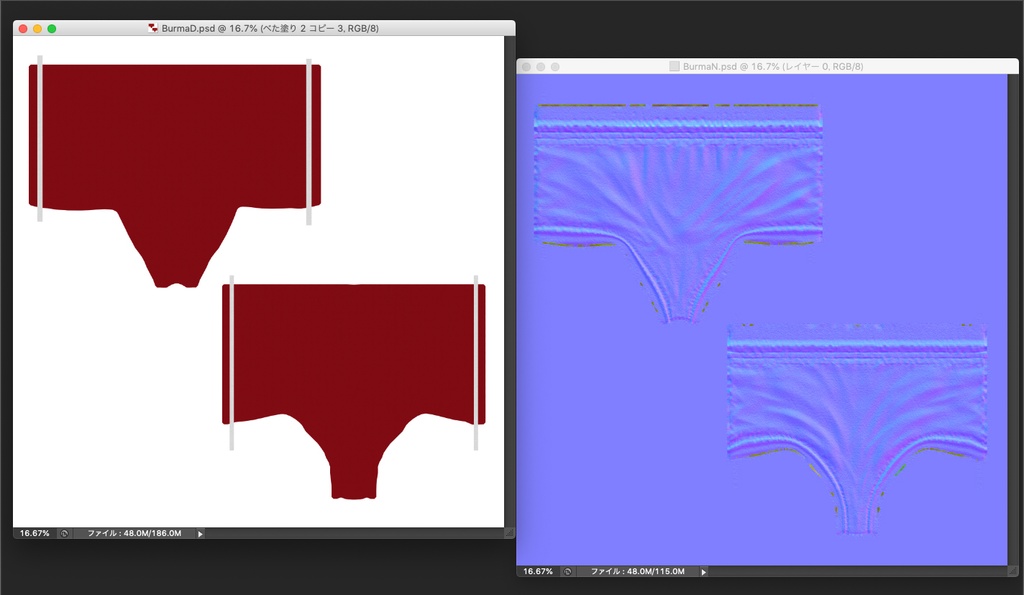Activate BurmaN.psd window via its title text
Screen dimensions: 1024x595
pyautogui.click(x=773, y=67)
